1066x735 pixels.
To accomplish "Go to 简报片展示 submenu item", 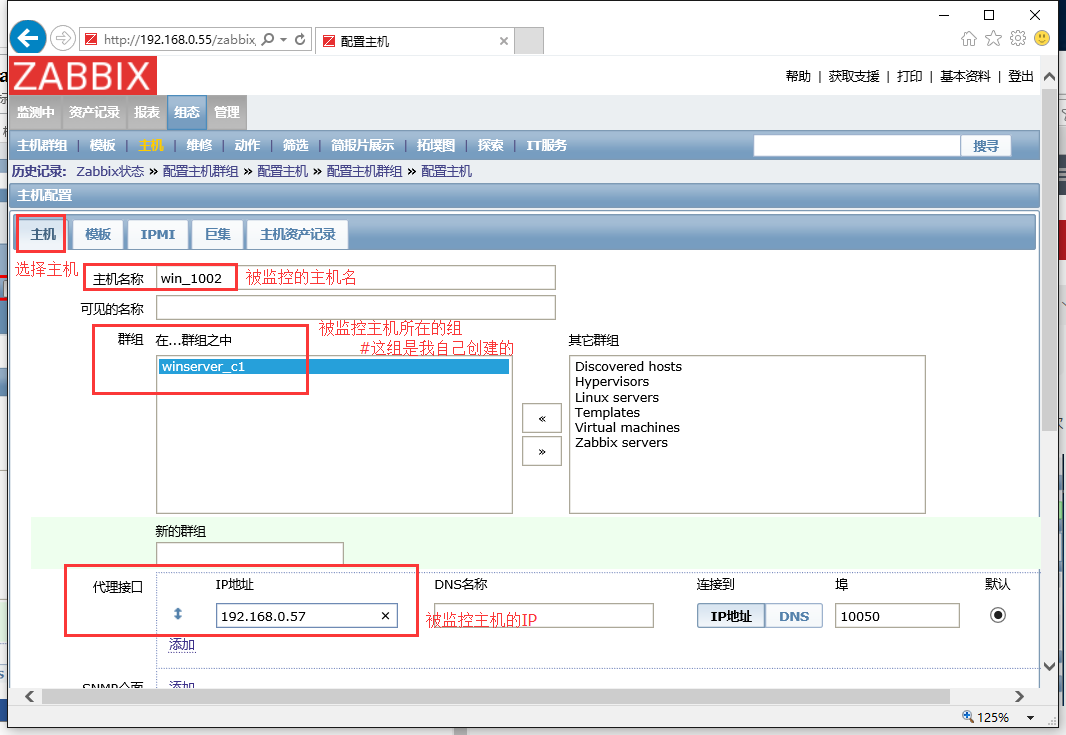I will (x=362, y=146).
